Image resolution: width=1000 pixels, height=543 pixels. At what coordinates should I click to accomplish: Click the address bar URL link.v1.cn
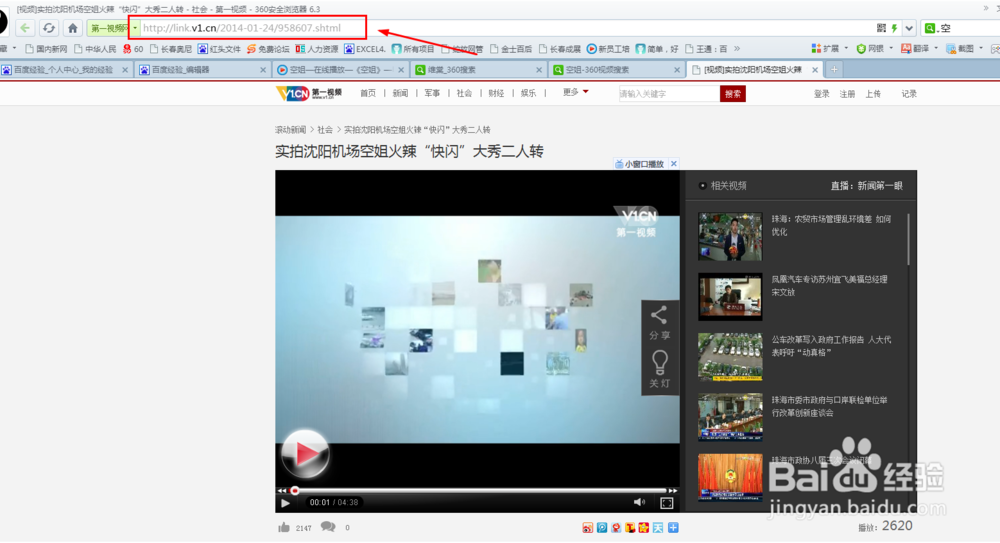(242, 28)
